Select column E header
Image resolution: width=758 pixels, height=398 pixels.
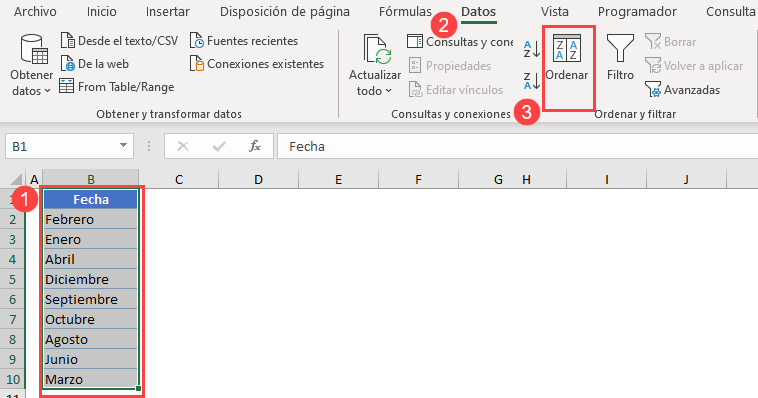click(x=338, y=180)
